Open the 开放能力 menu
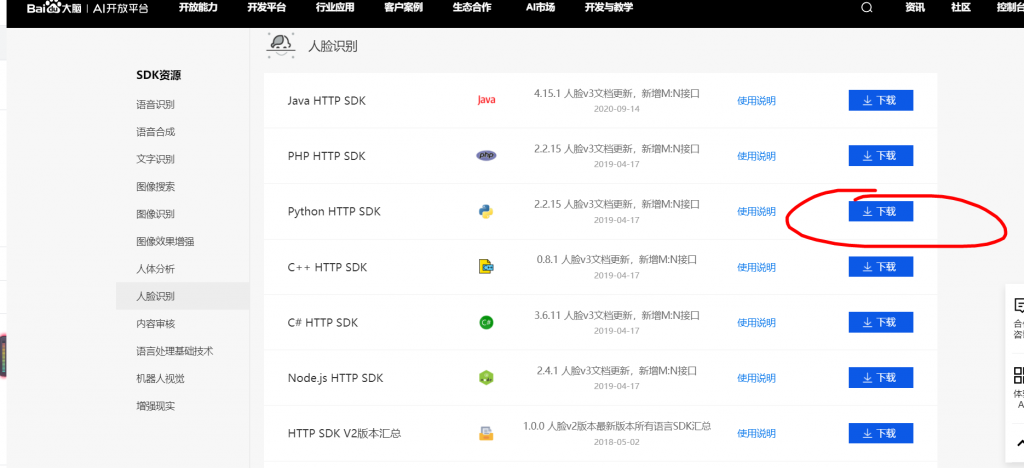 tap(199, 8)
